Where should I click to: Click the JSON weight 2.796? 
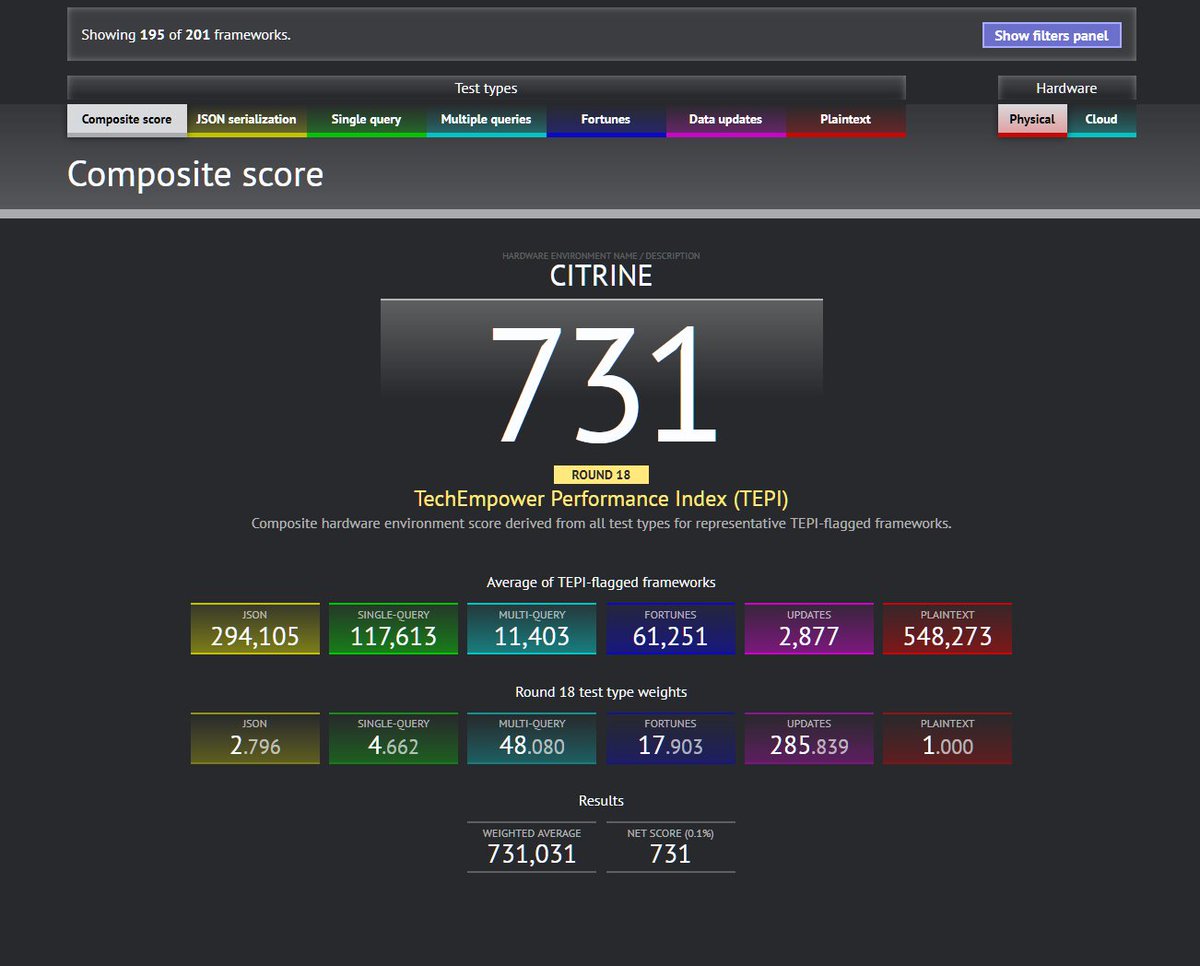255,745
